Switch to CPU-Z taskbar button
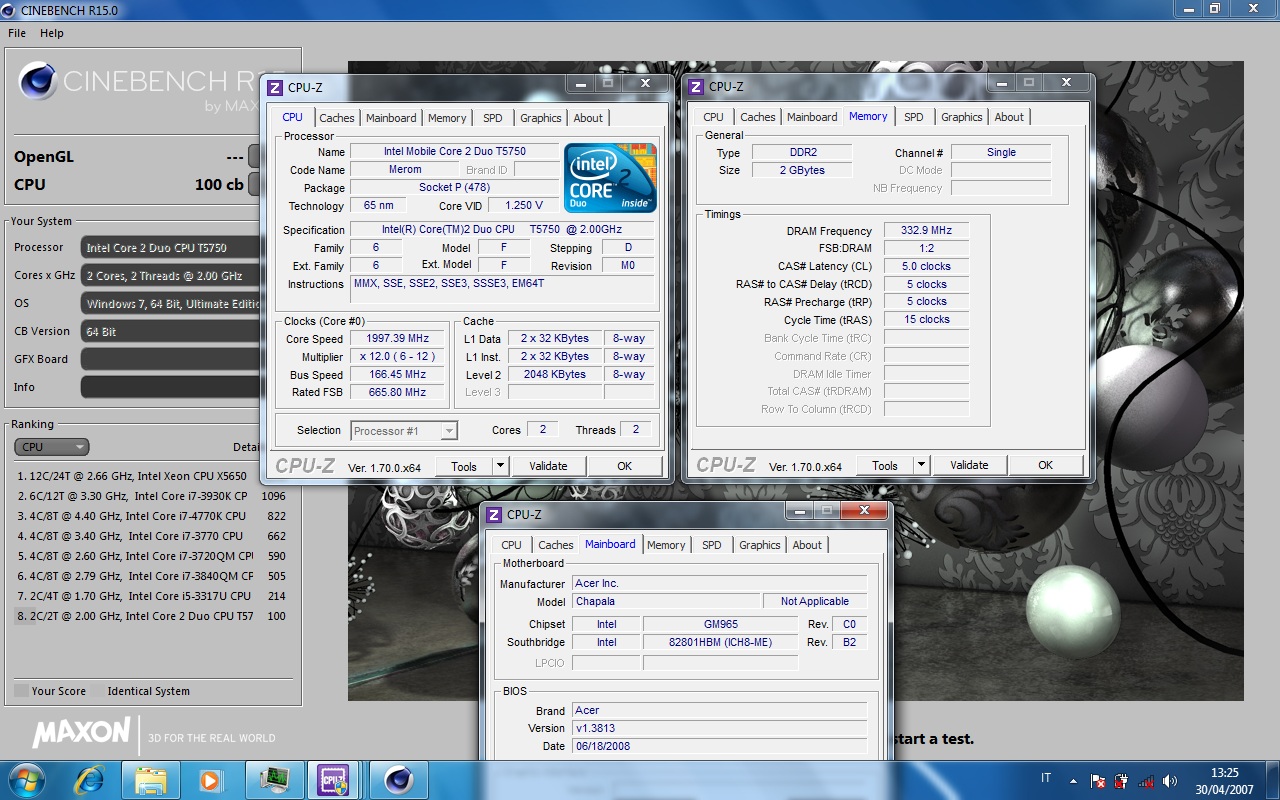 [x=332, y=779]
